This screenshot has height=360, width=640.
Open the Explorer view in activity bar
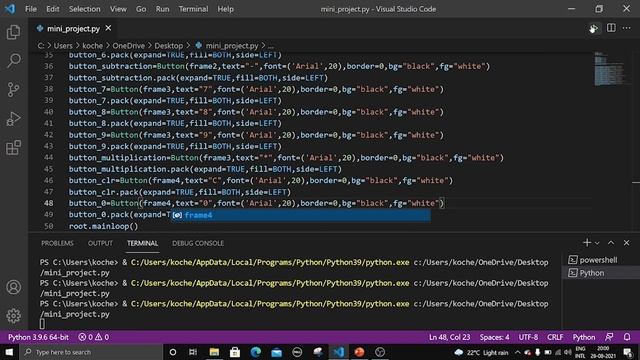click(x=13, y=32)
